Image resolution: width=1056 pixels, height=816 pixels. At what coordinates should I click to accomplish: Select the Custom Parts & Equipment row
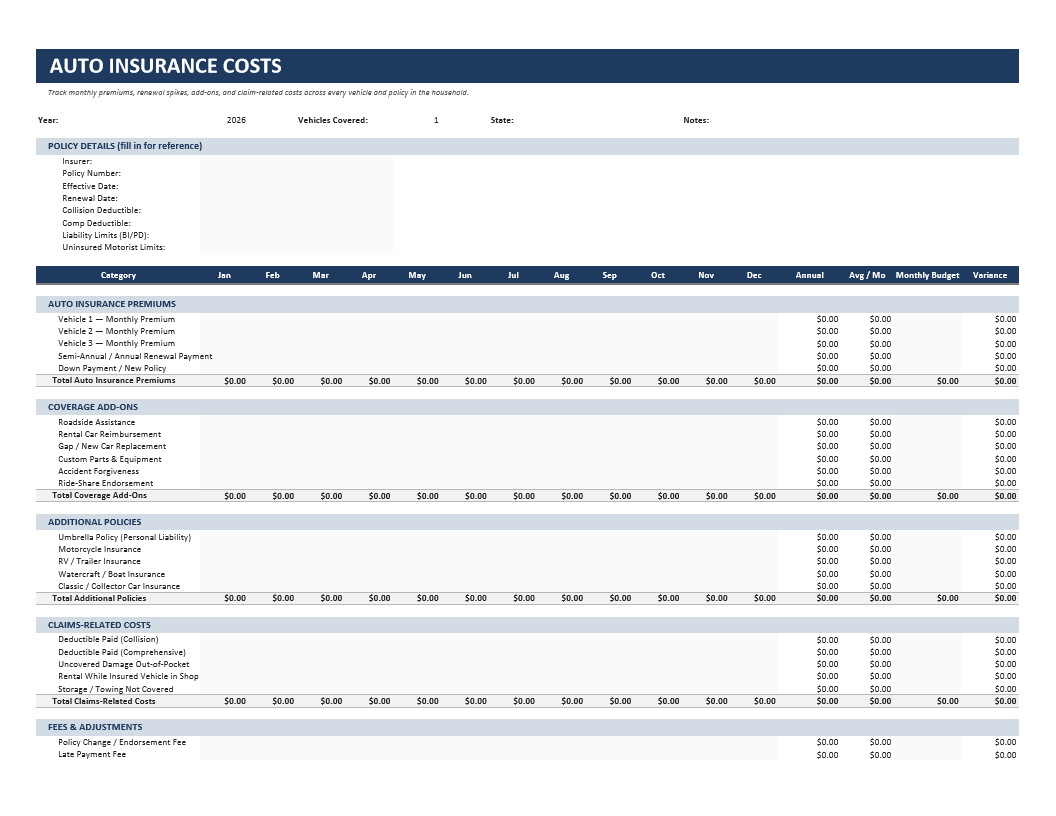[527, 459]
